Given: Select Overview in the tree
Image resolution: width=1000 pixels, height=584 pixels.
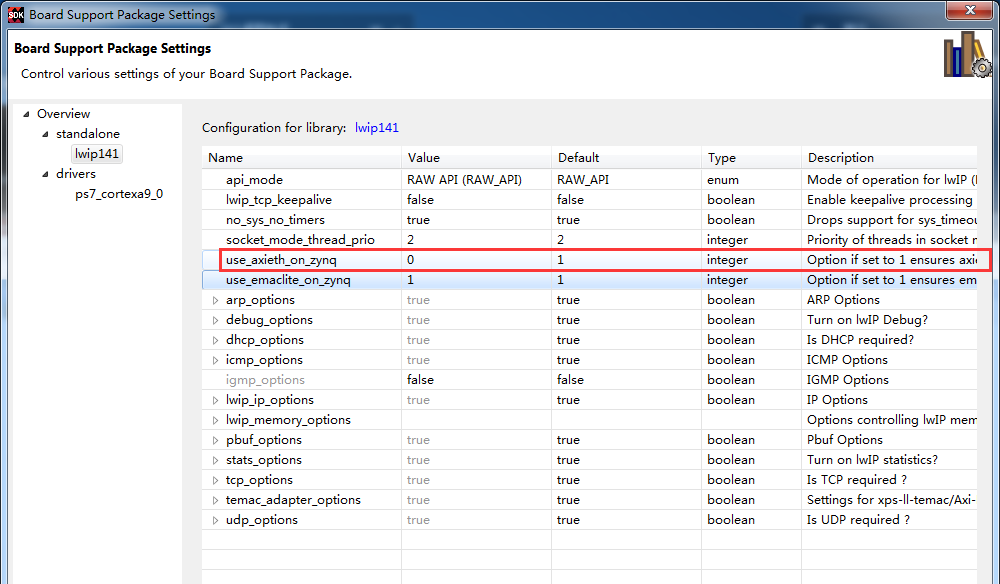Looking at the screenshot, I should tap(63, 113).
